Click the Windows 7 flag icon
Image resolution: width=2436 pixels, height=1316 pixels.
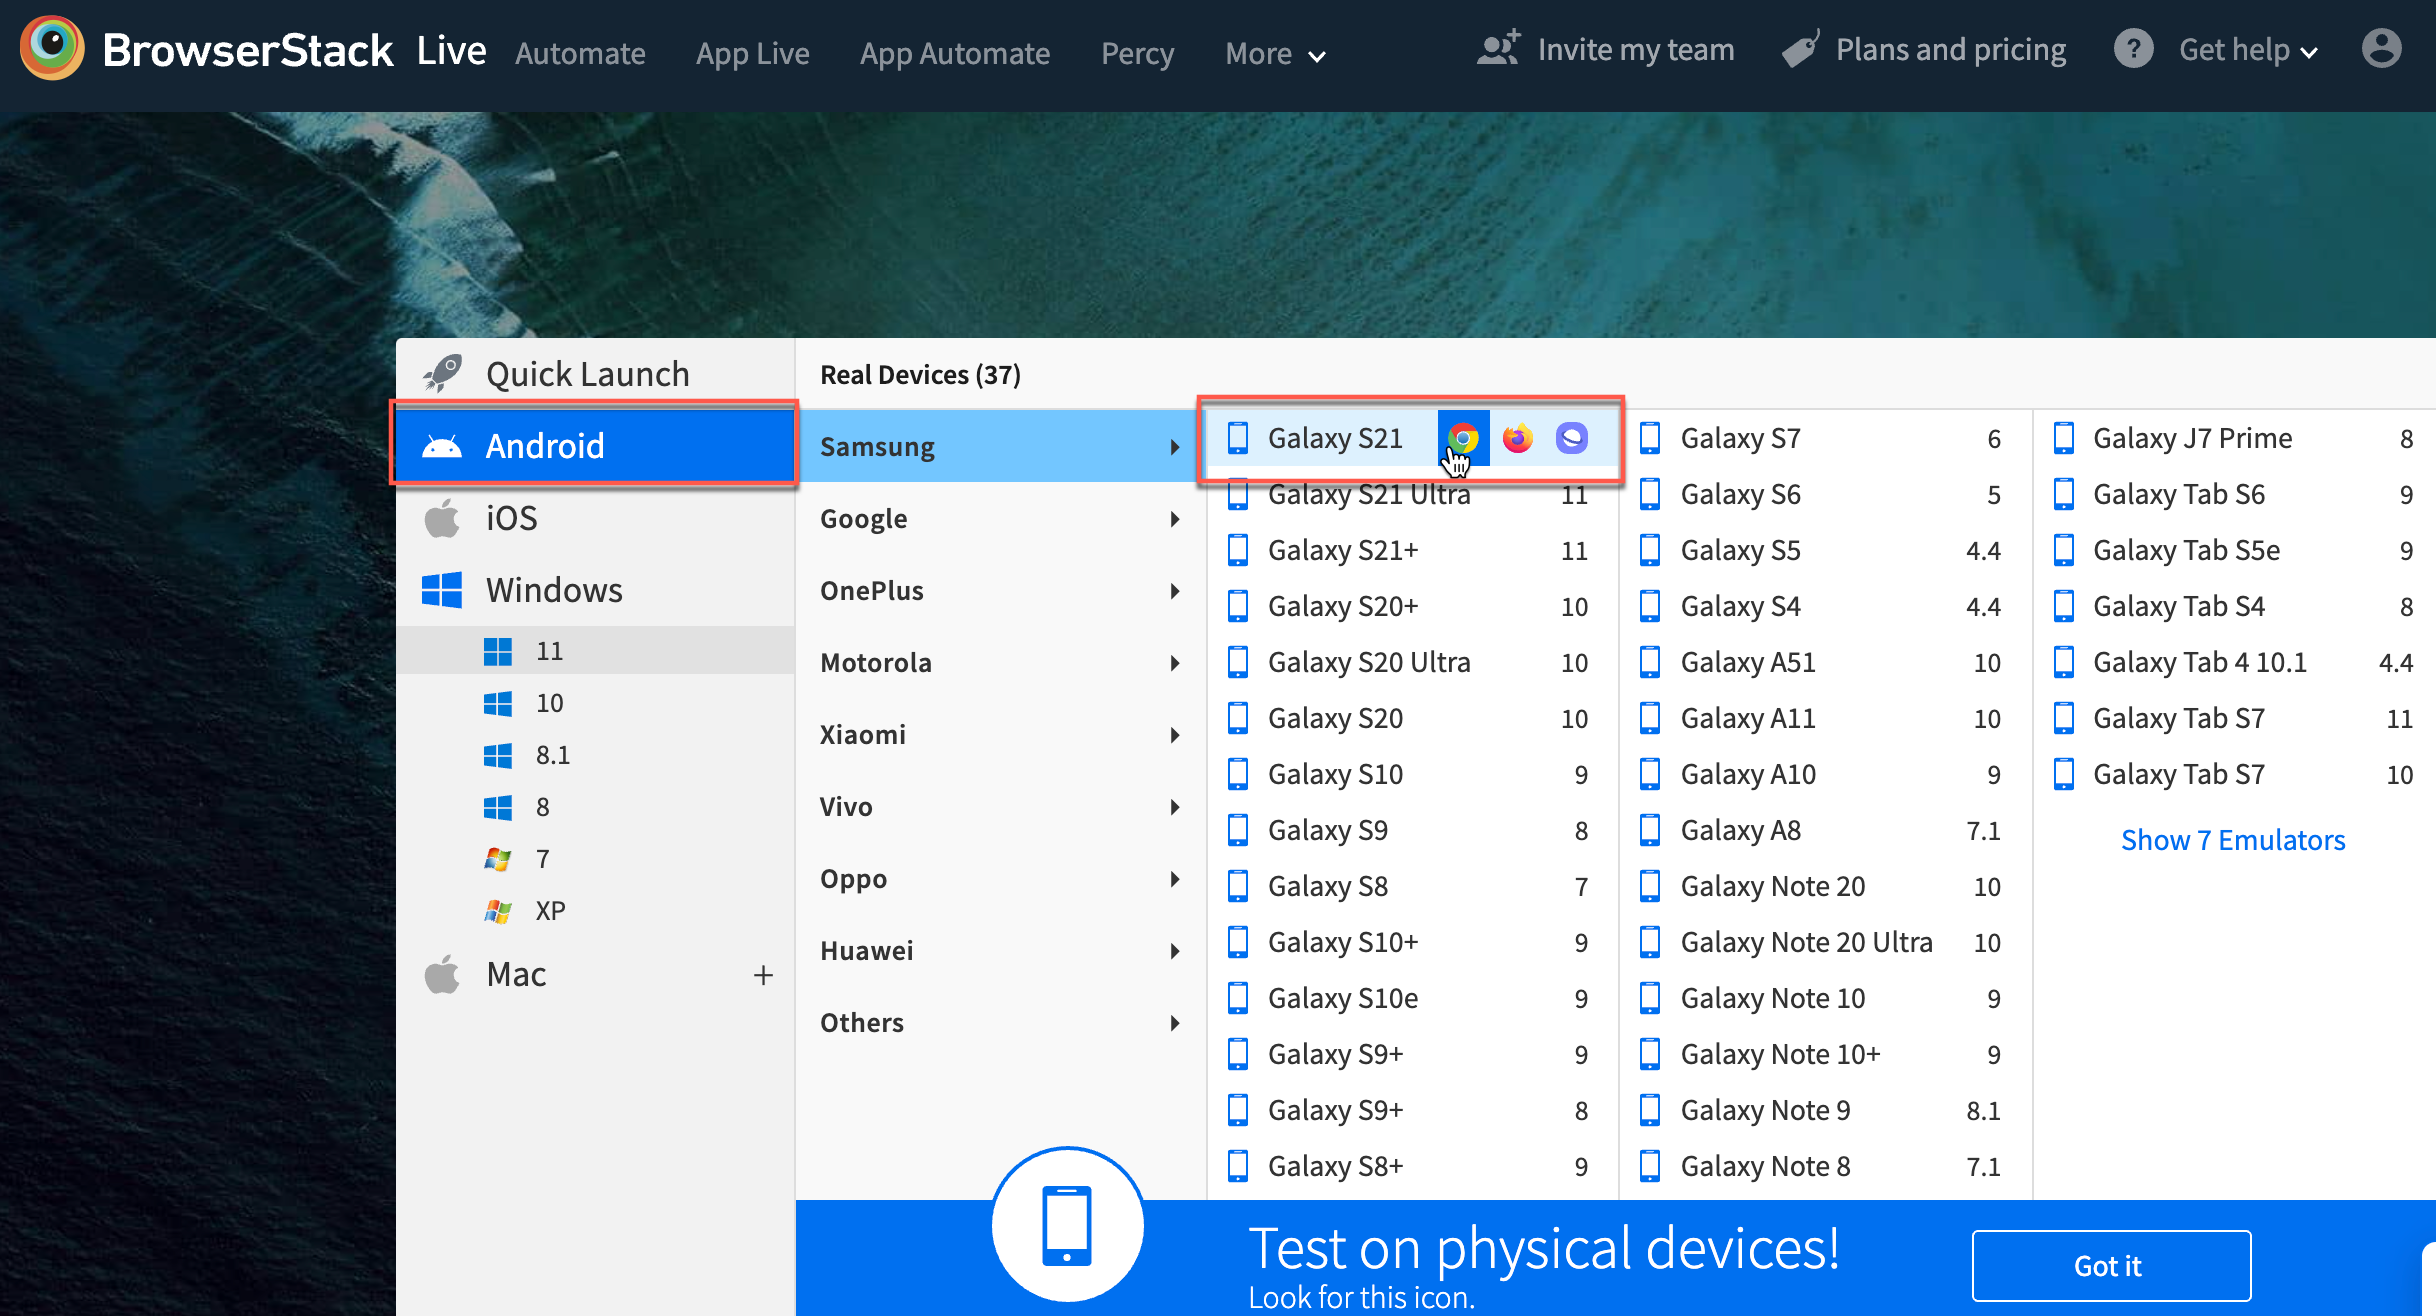click(x=498, y=859)
